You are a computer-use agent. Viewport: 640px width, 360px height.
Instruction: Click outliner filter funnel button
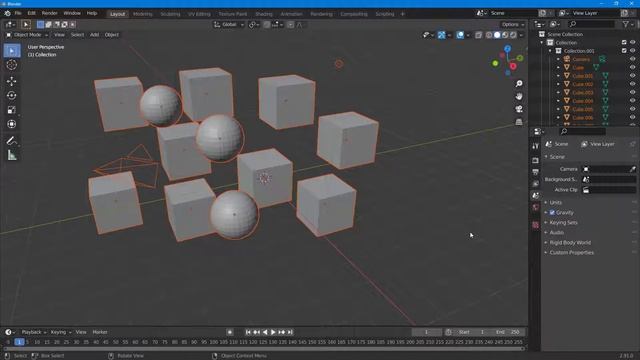(626, 24)
